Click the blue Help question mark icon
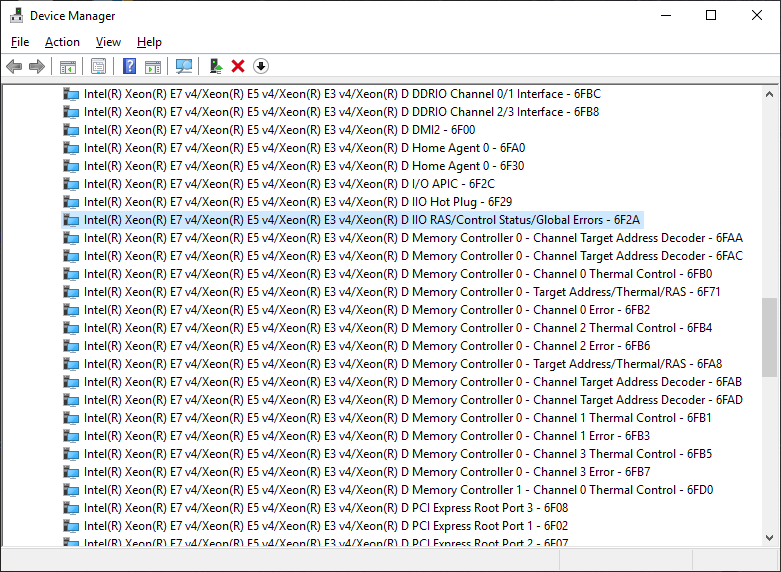 pos(130,66)
